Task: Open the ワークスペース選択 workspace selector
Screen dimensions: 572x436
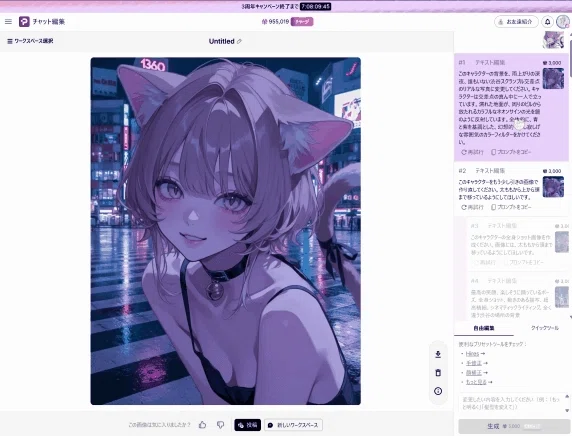Action: (x=30, y=41)
